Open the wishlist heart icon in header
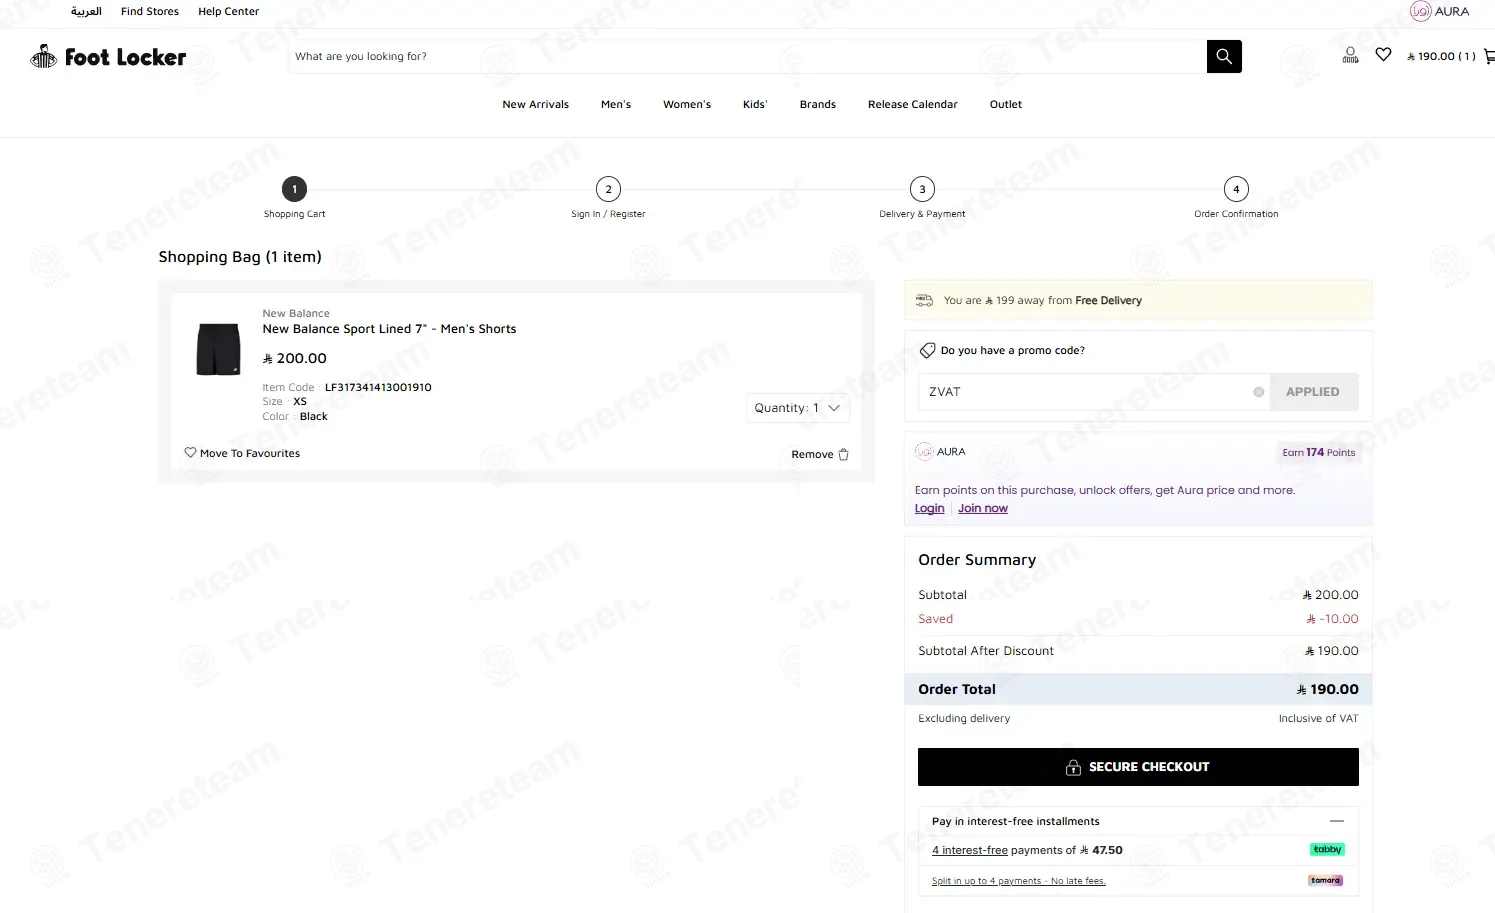 pyautogui.click(x=1383, y=55)
